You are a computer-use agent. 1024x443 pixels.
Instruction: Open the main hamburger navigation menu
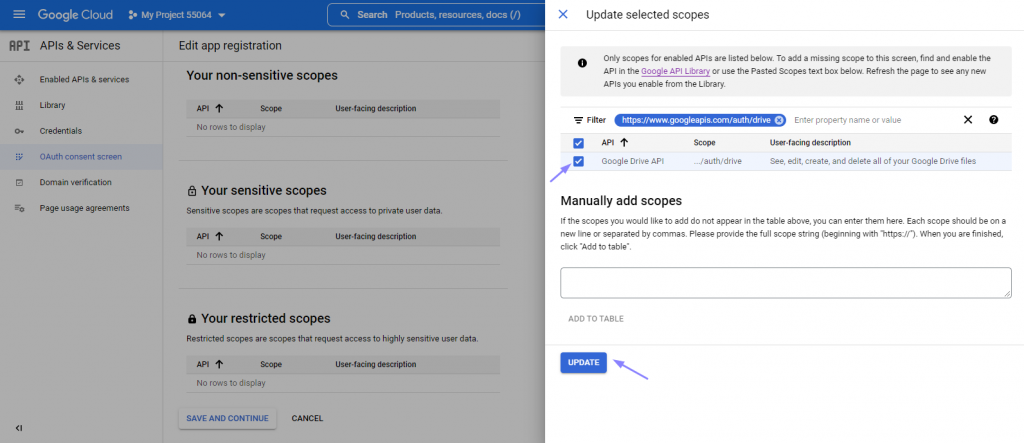coord(19,14)
